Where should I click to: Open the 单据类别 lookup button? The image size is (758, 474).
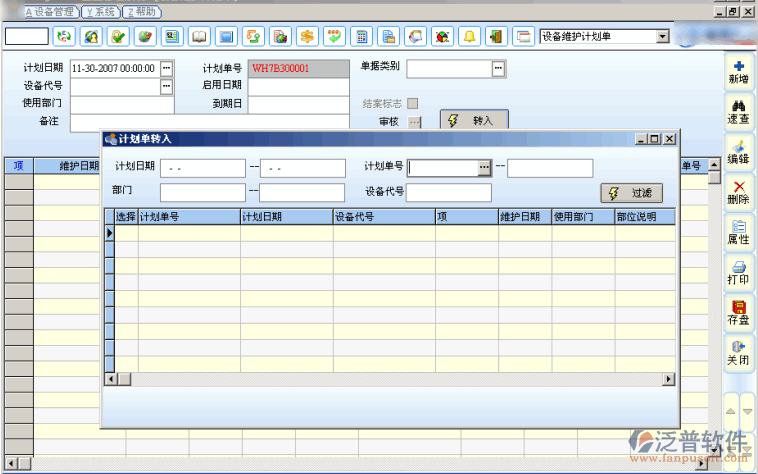pos(498,68)
